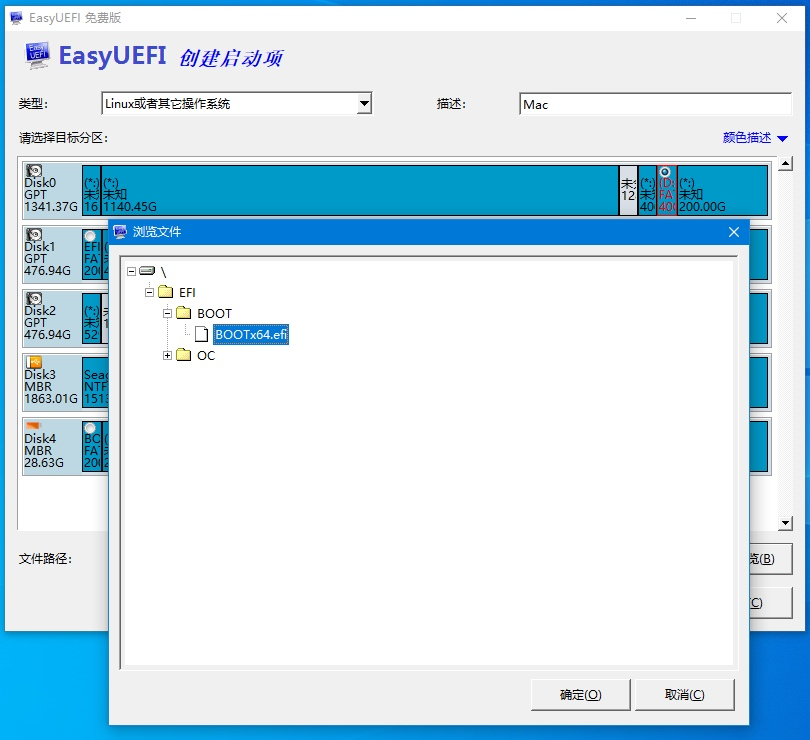Select Disk4 FAT partition radio button
The width and height of the screenshot is (810, 740).
(x=90, y=428)
